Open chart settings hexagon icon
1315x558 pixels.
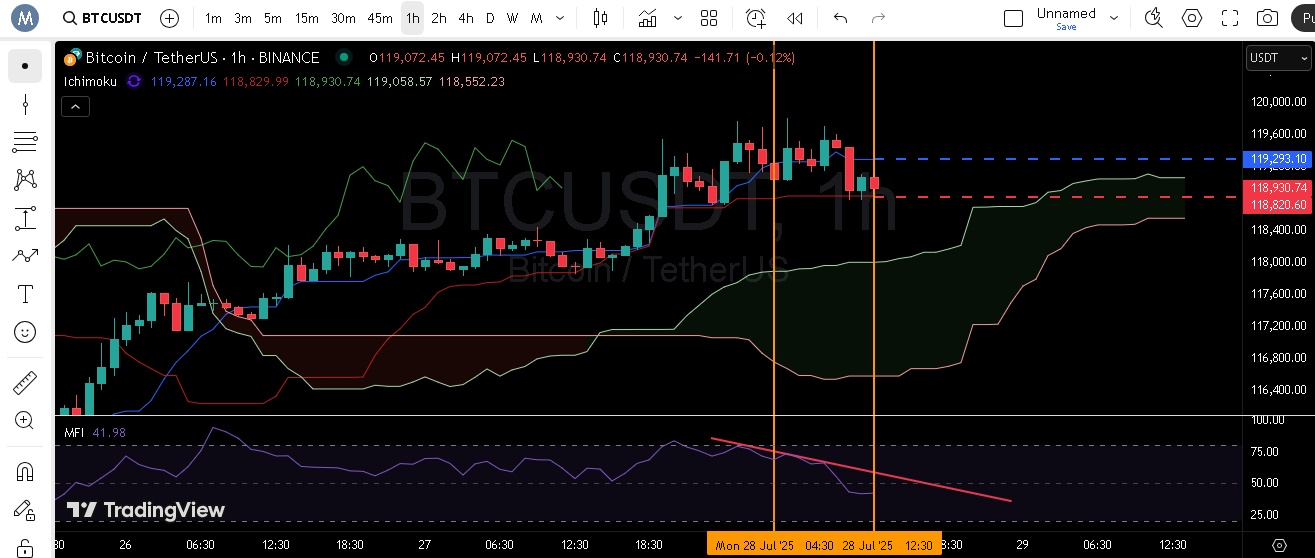(x=1192, y=18)
